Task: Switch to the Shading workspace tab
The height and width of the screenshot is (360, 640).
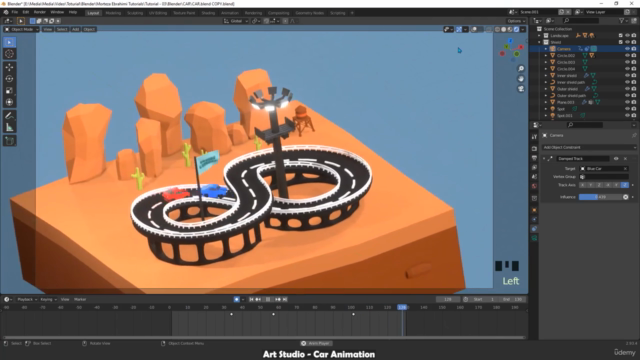Action: (208, 13)
